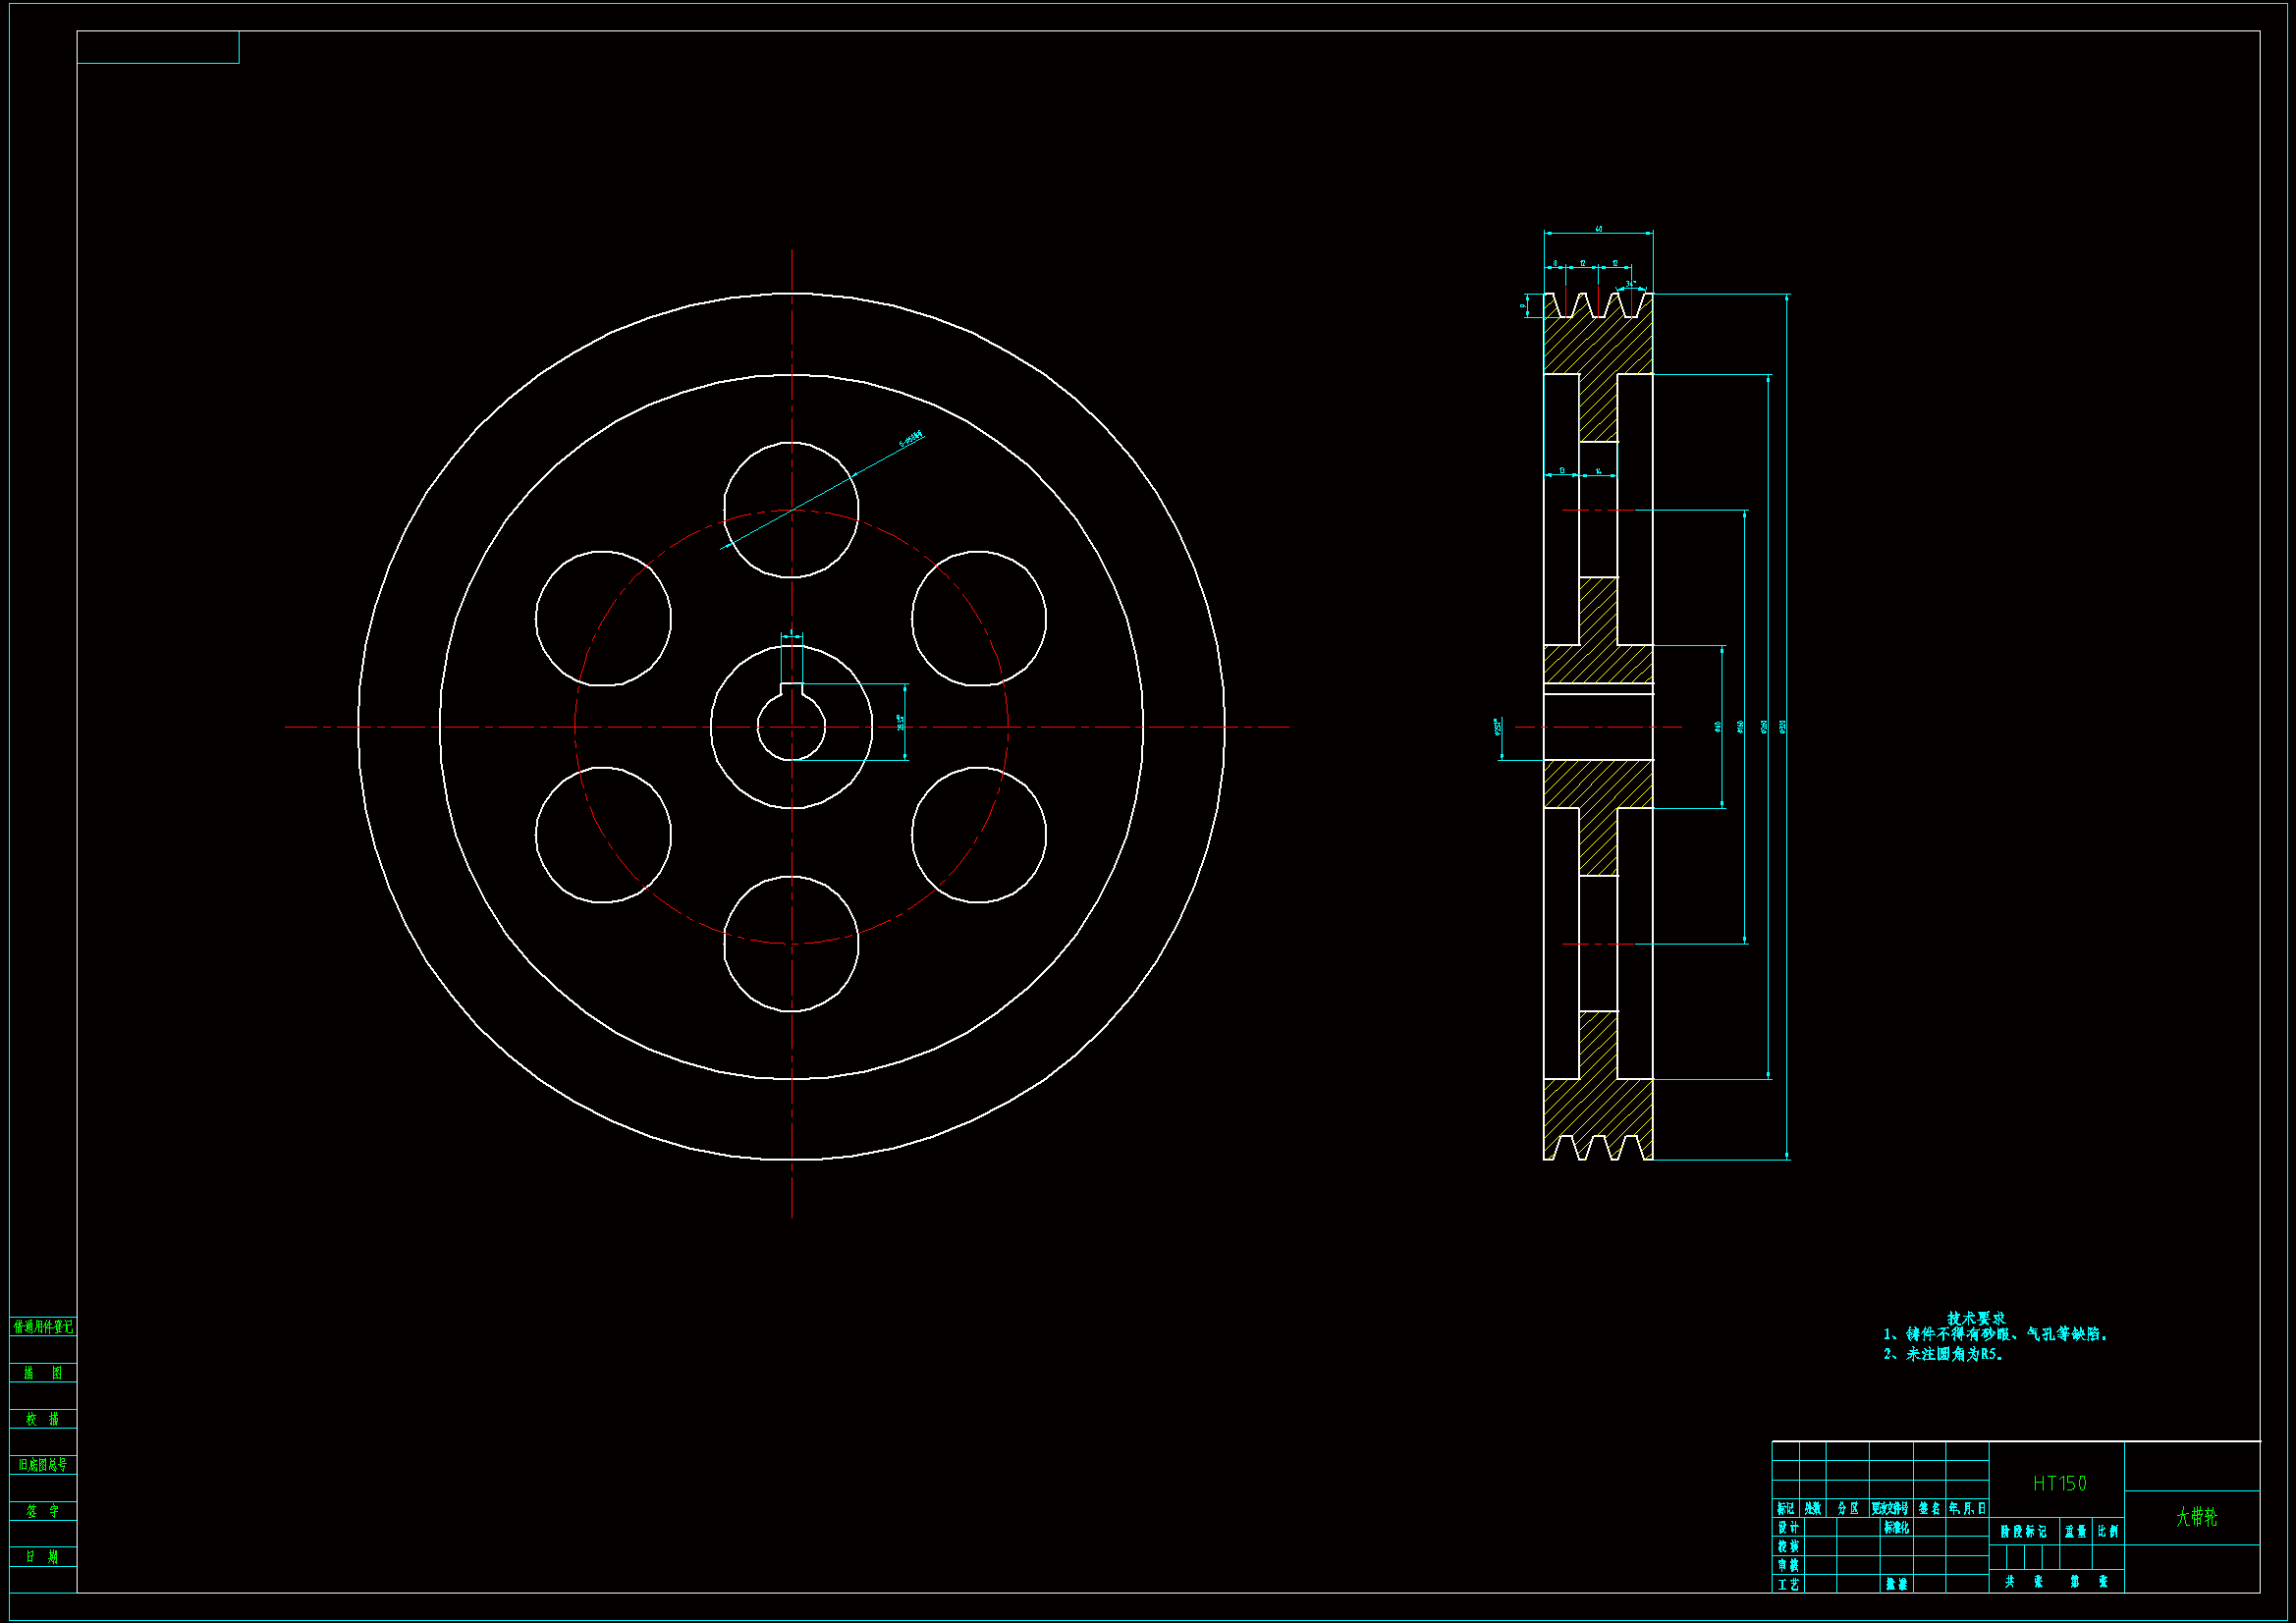Click the 年.月.日 date column header
2296x1623 pixels.
[1967, 1509]
